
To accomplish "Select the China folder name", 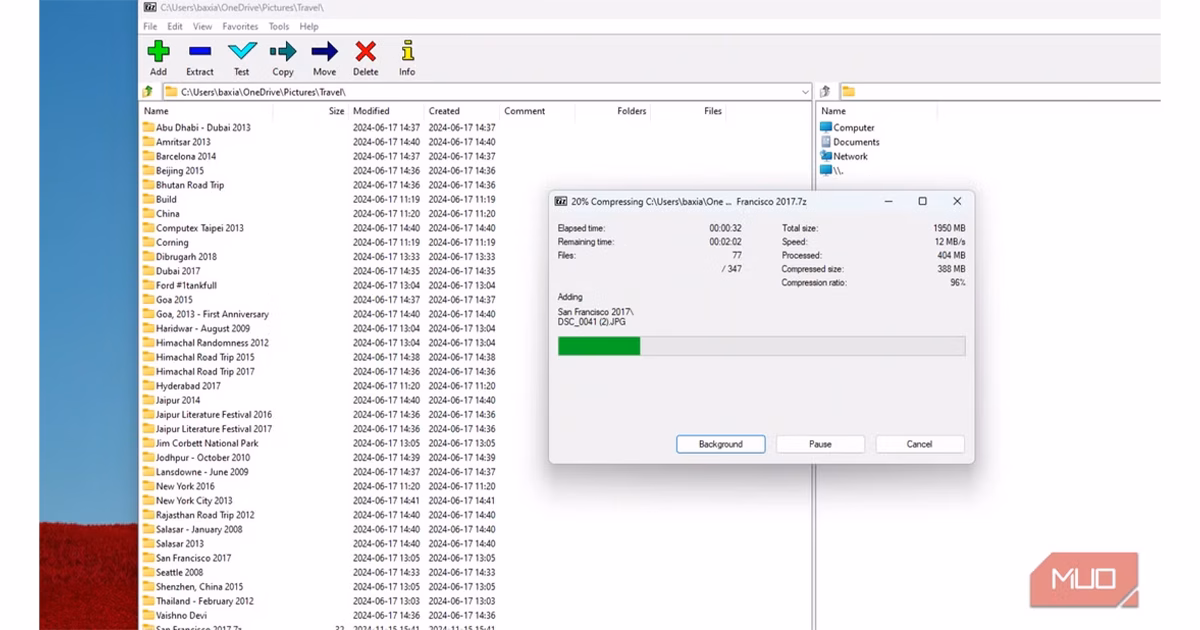I will click(168, 214).
